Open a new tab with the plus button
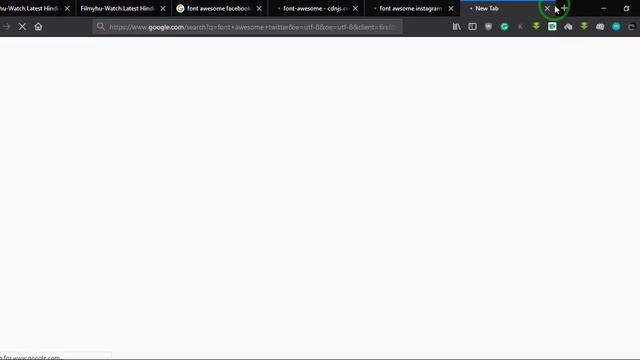This screenshot has height=360, width=640. (x=564, y=8)
